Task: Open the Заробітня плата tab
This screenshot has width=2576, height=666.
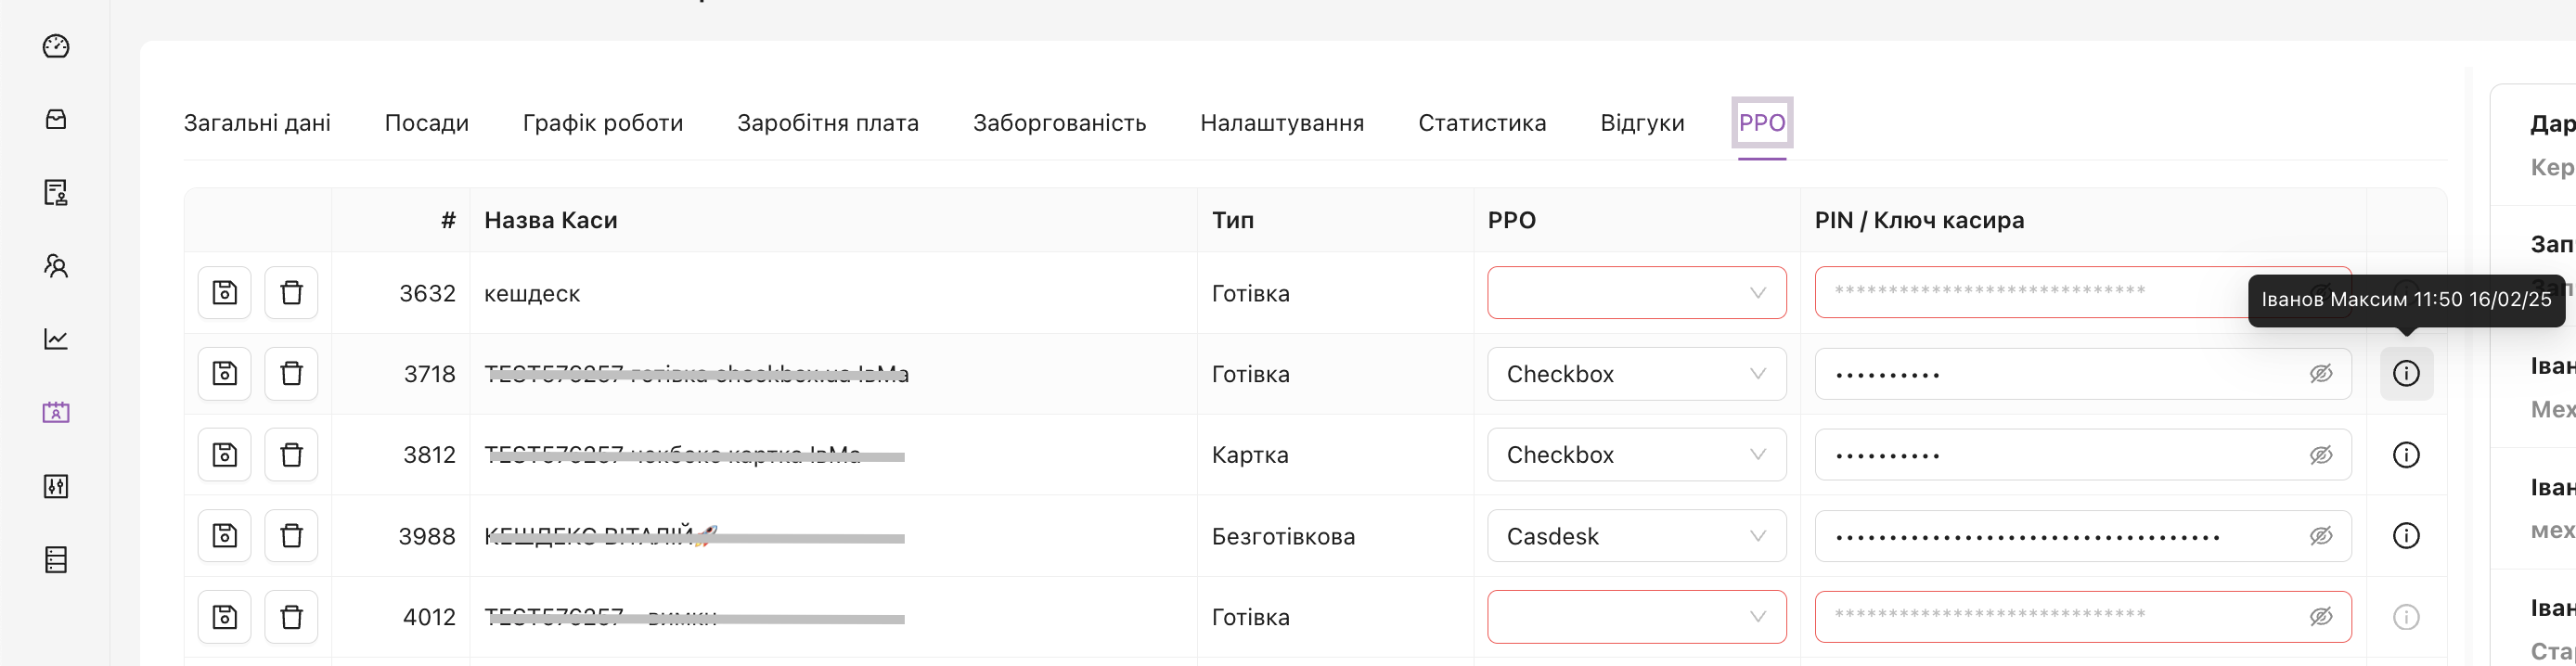Action: 827,123
